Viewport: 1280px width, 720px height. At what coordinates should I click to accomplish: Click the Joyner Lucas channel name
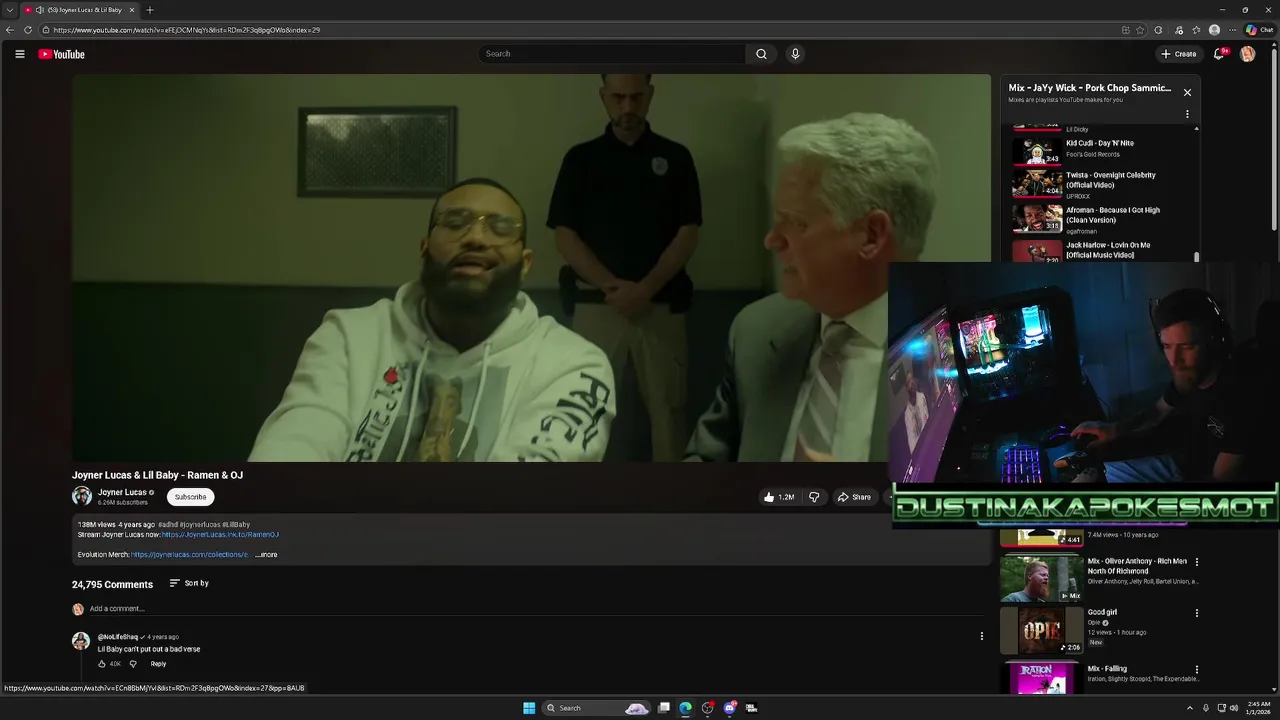point(122,492)
